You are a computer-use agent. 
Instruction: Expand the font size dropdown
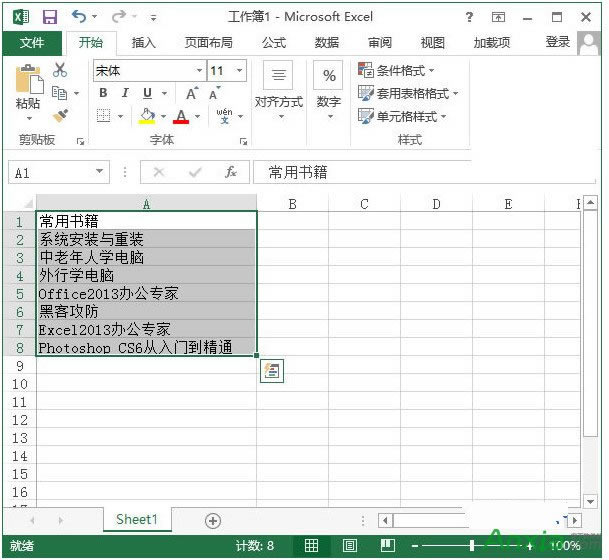[x=240, y=70]
